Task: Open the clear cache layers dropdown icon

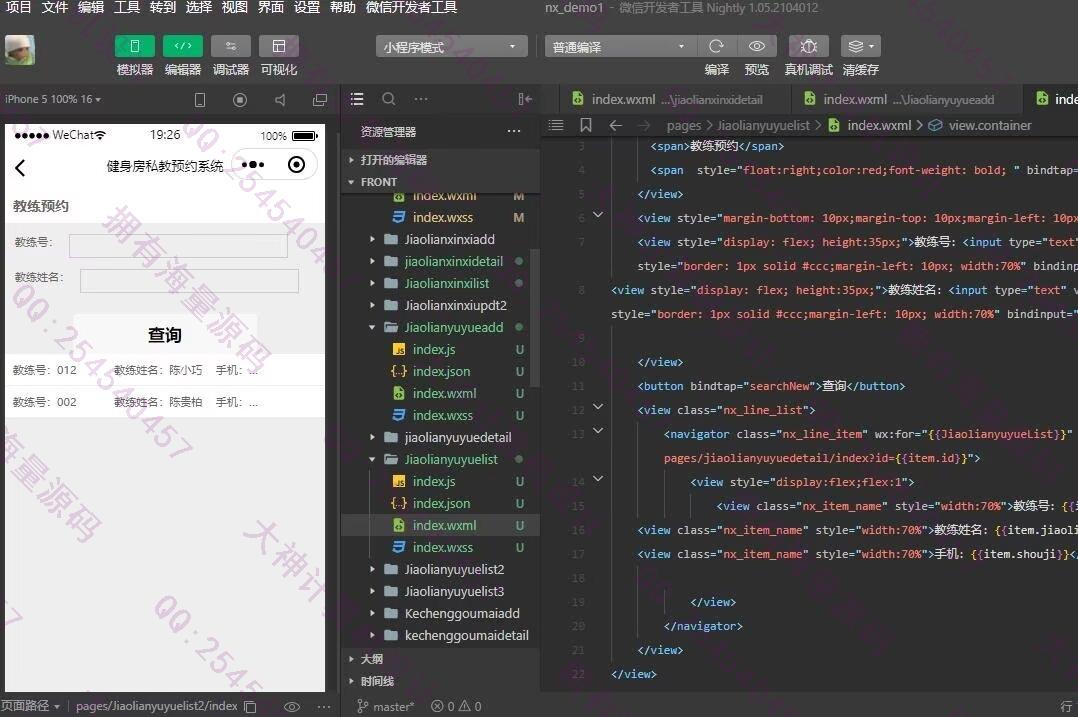Action: 860,46
